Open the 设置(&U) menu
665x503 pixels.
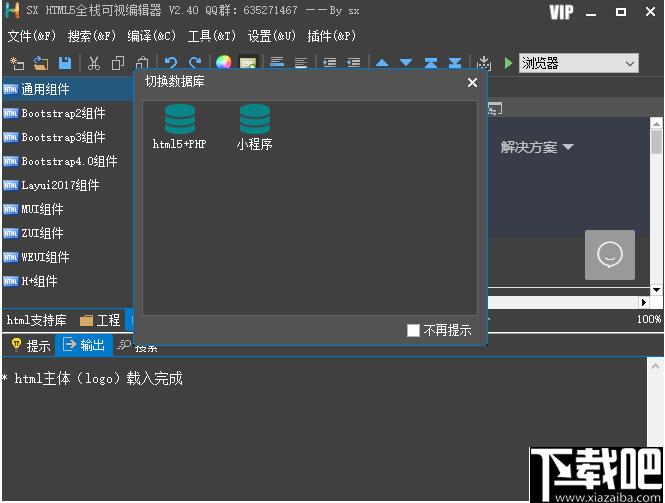click(x=271, y=36)
